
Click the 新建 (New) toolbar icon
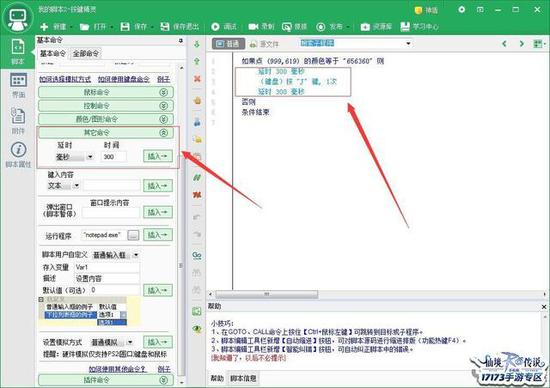(44, 27)
